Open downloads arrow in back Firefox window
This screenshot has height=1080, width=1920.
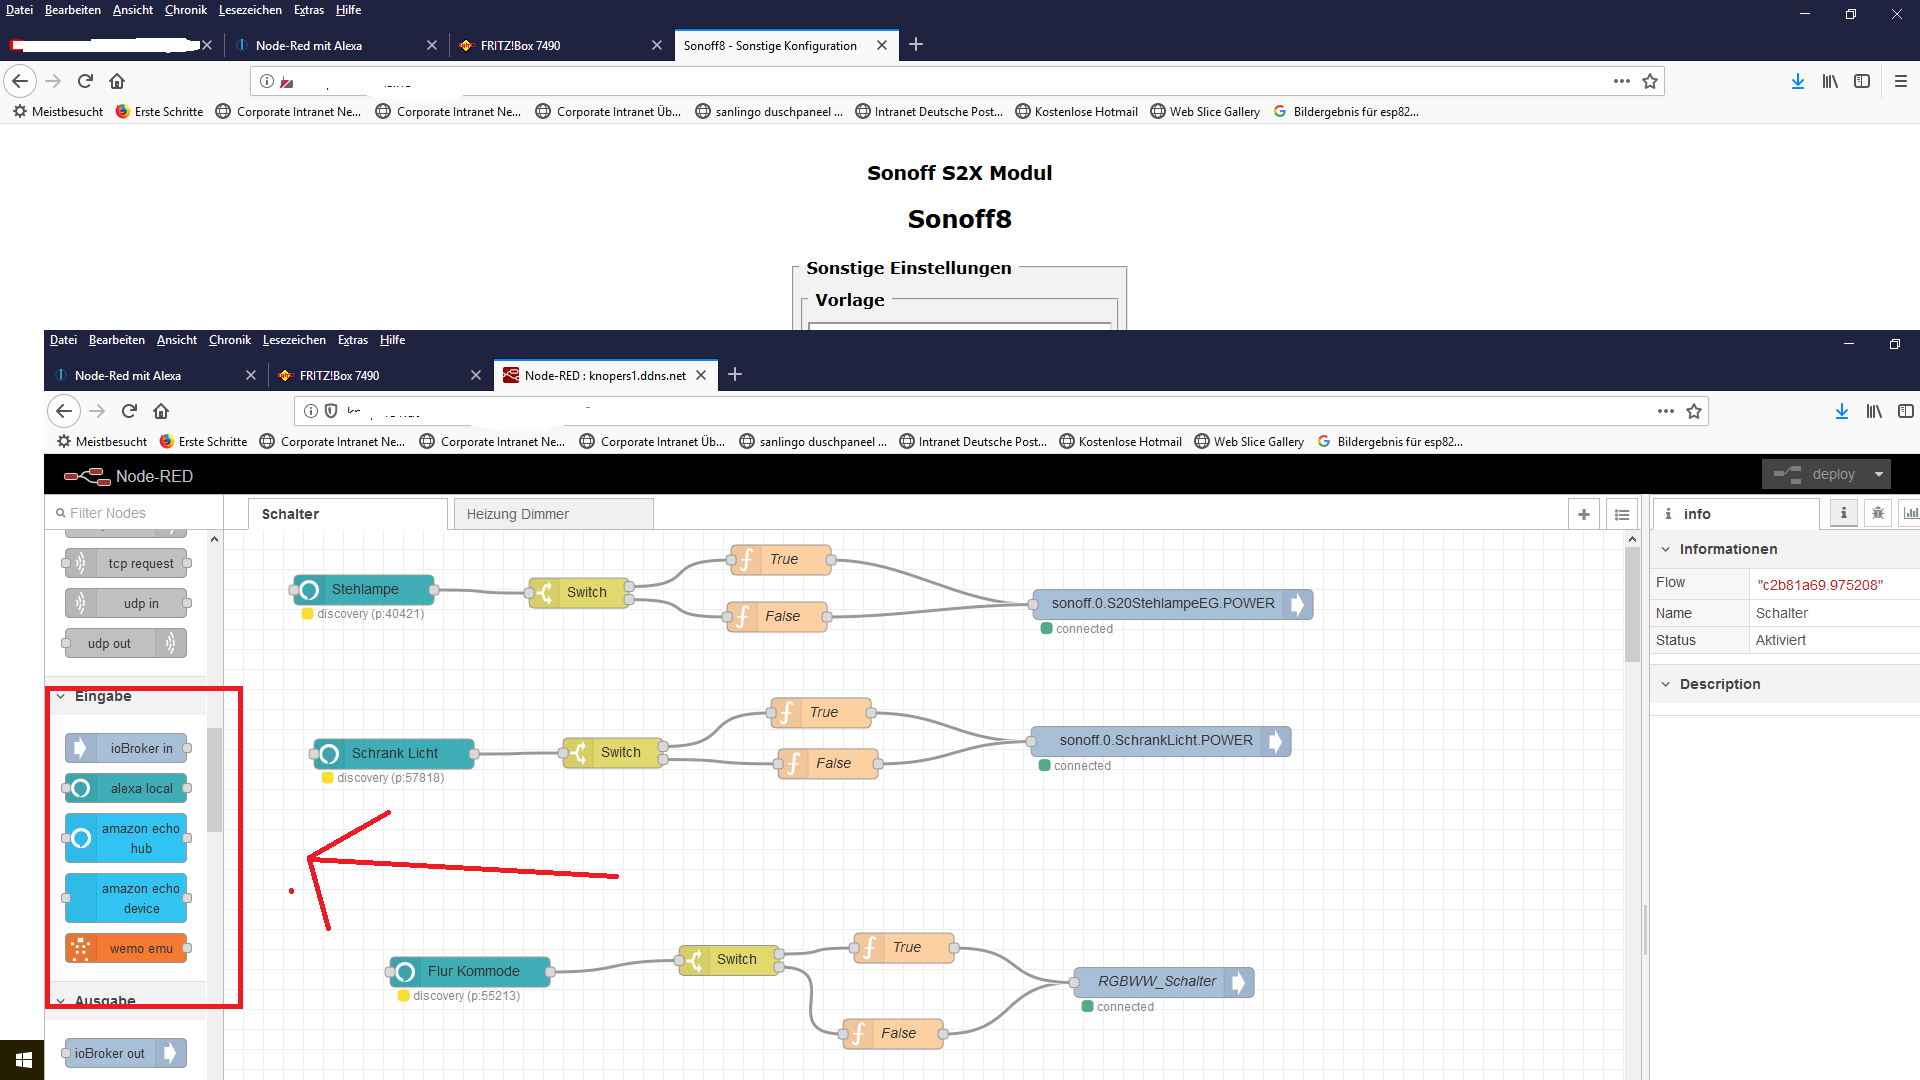tap(1797, 81)
